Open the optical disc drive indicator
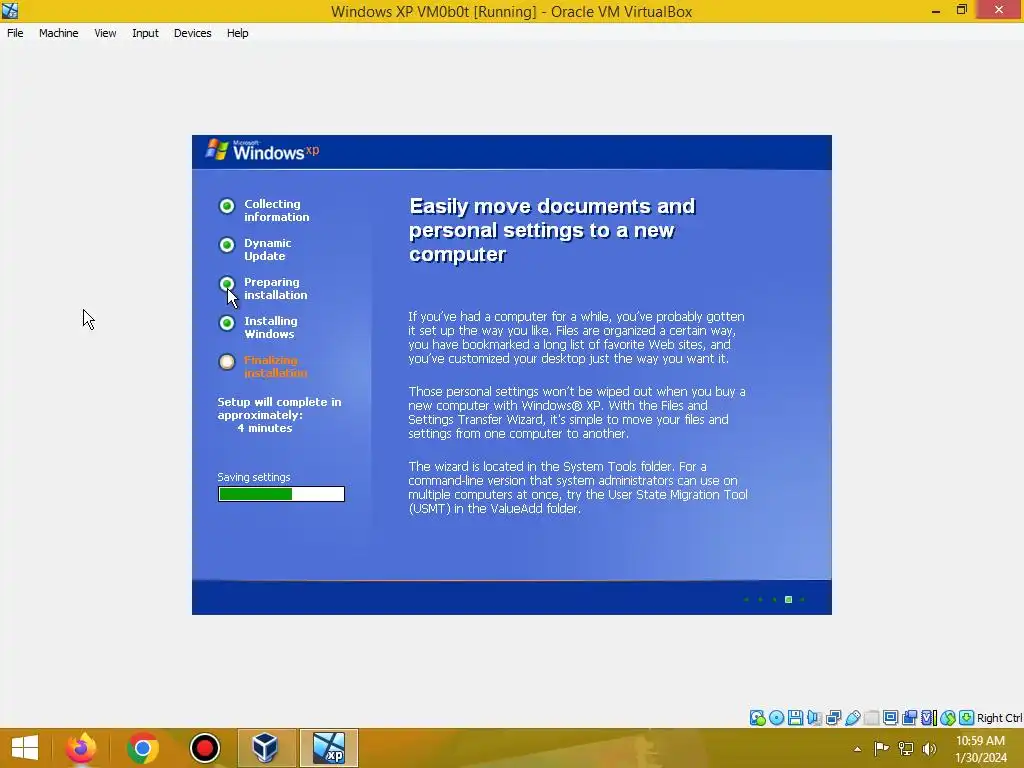Screen dimensions: 1024x768 point(776,718)
